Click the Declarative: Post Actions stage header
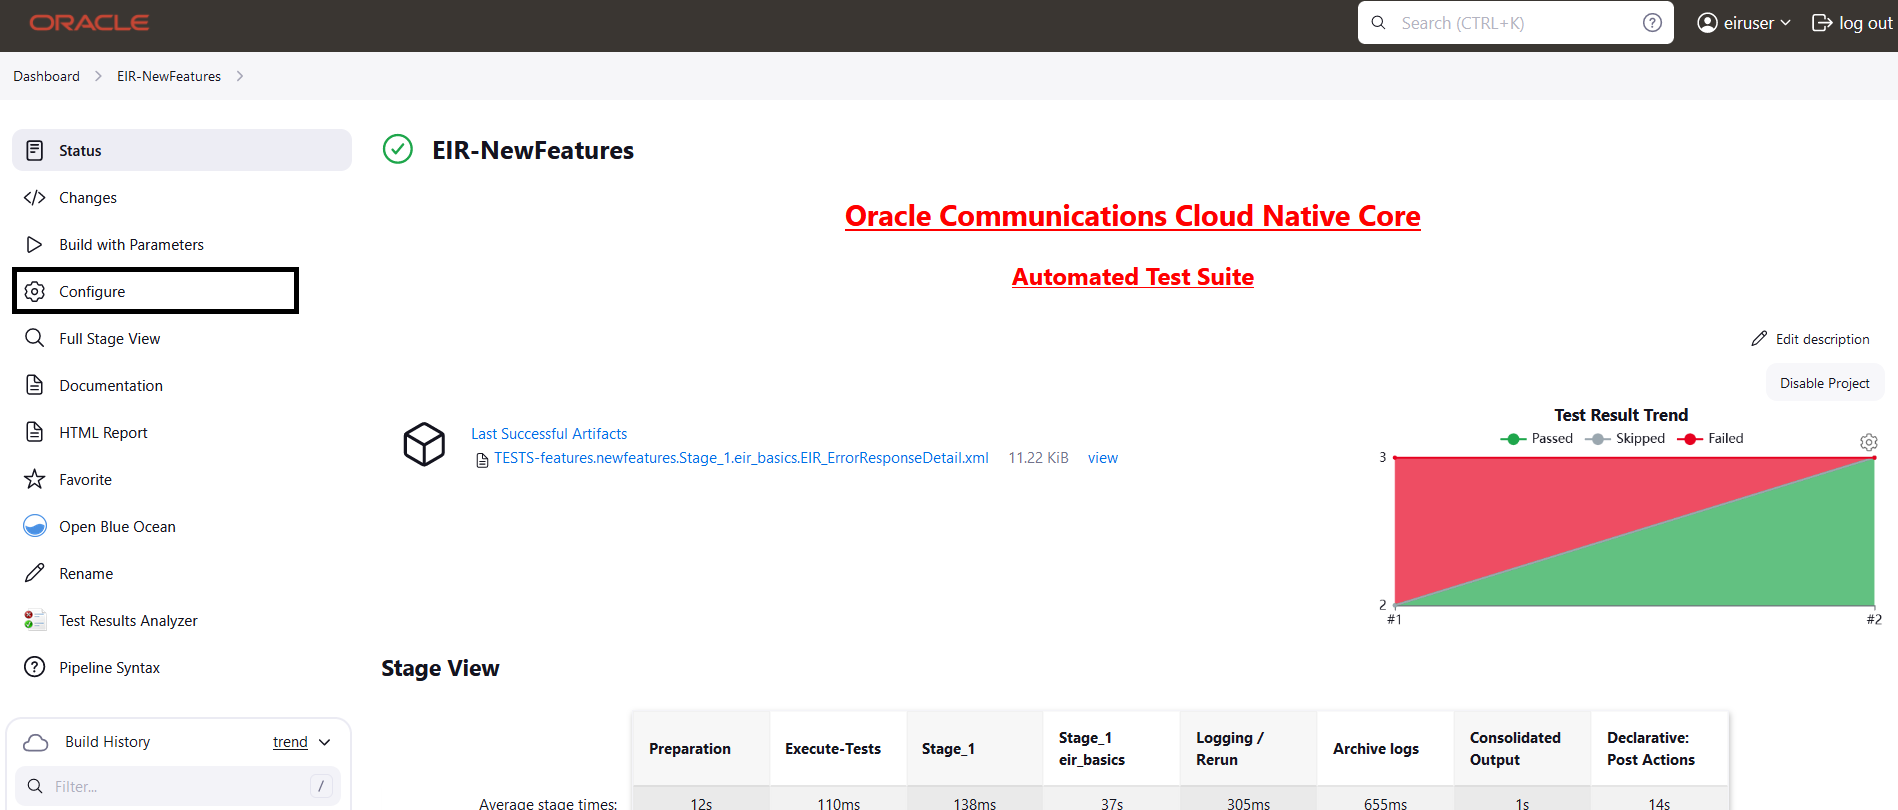The image size is (1898, 810). [1660, 748]
